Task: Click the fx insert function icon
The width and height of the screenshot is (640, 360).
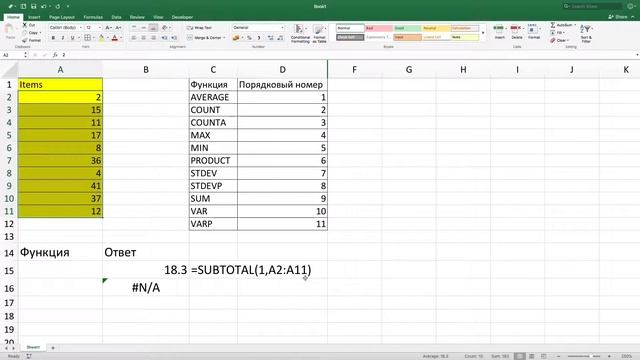Action: coord(55,55)
